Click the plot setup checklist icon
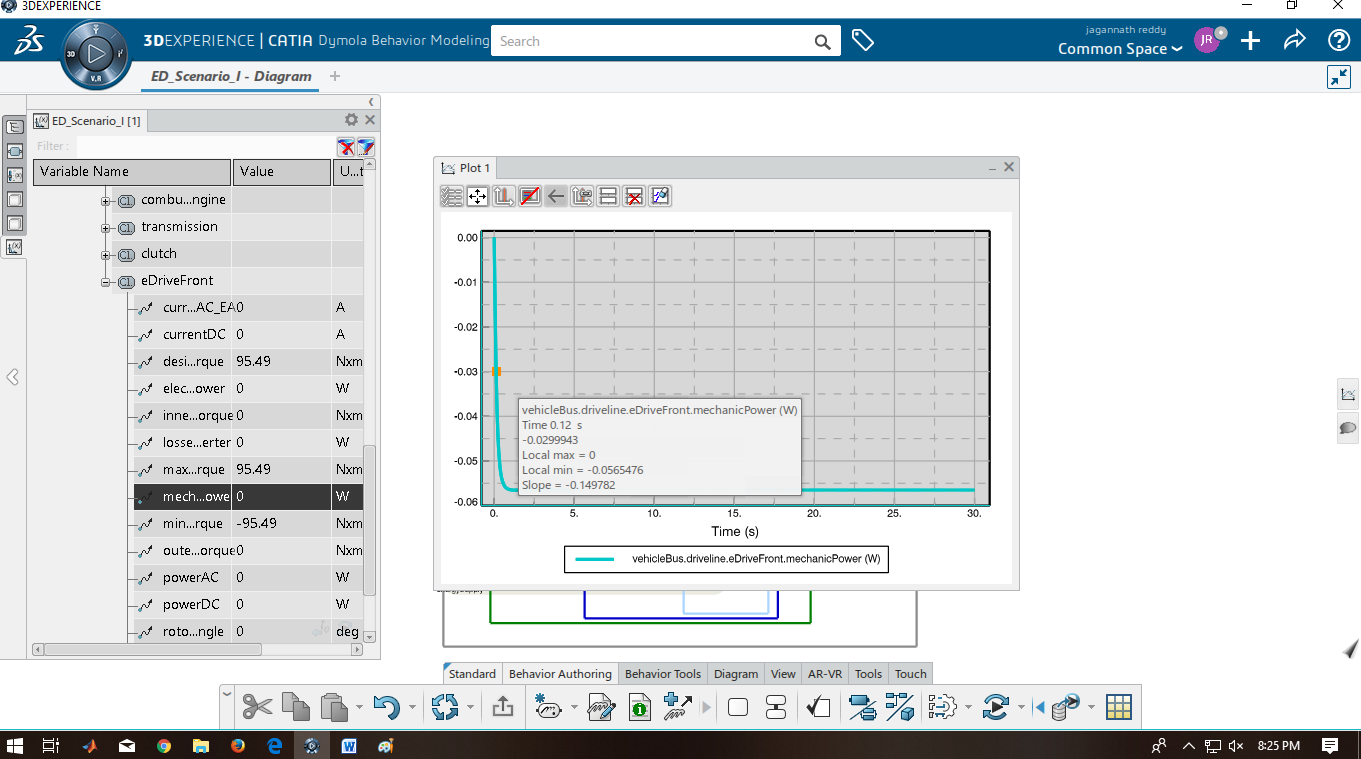 tap(452, 196)
